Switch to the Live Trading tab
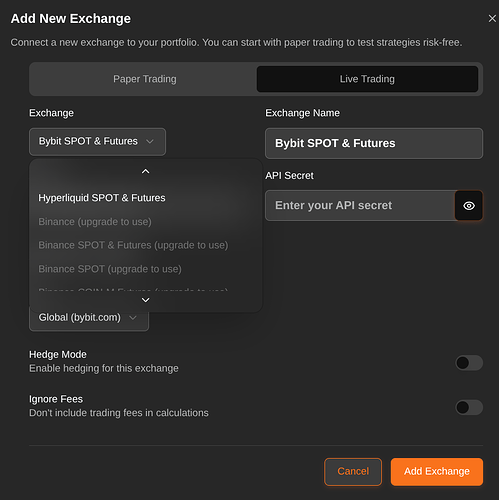The height and width of the screenshot is (500, 499). [367, 79]
